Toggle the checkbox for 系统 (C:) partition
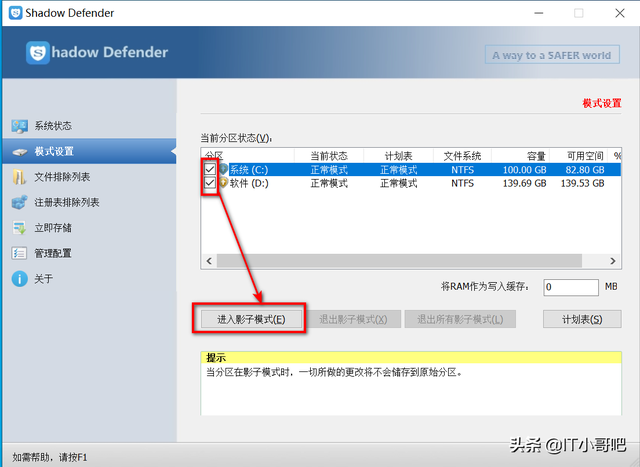The image size is (640, 467). tap(210, 170)
